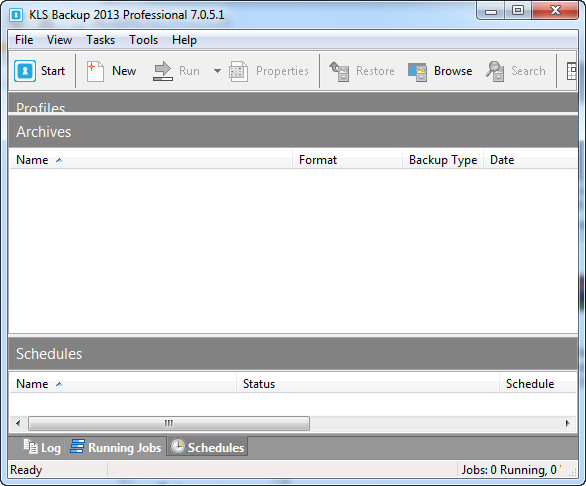Sort schedules by Status column

click(x=368, y=384)
